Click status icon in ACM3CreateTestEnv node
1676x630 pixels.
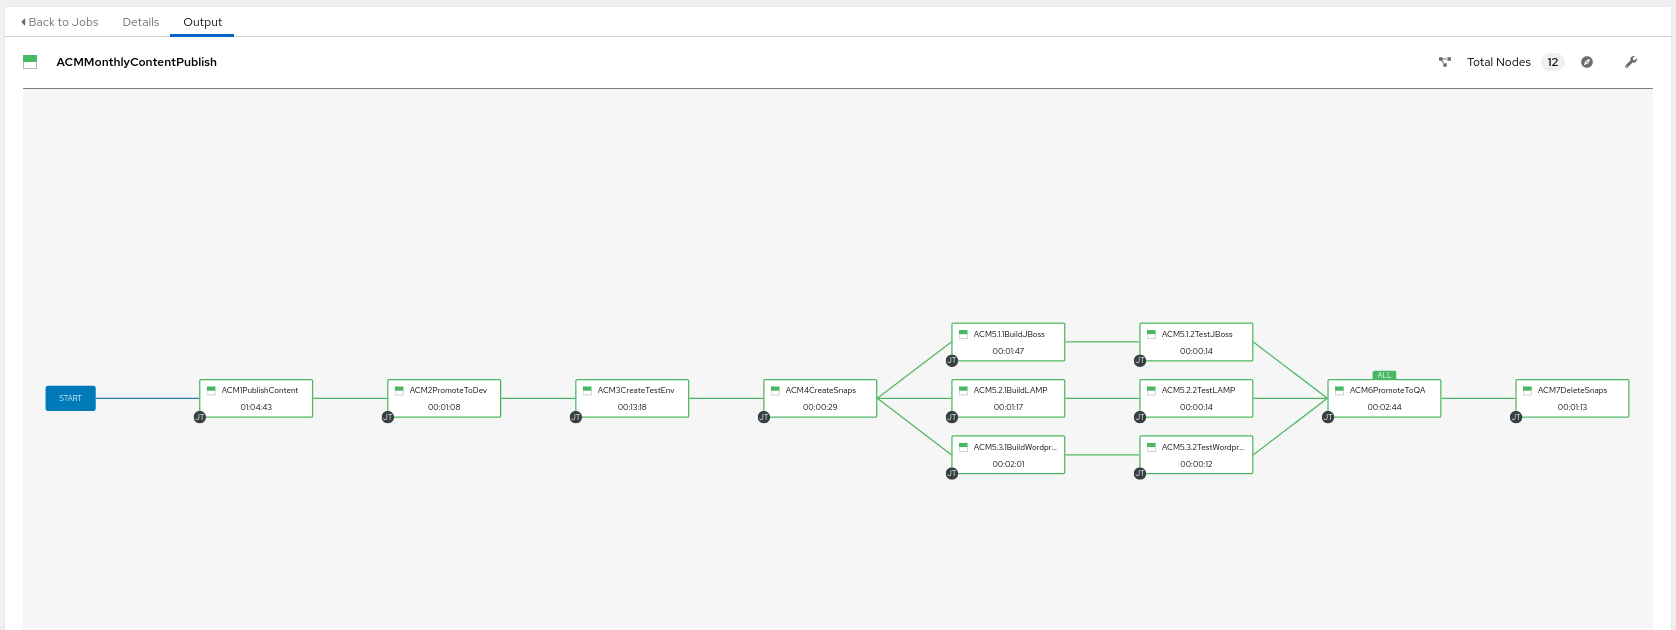tap(587, 390)
